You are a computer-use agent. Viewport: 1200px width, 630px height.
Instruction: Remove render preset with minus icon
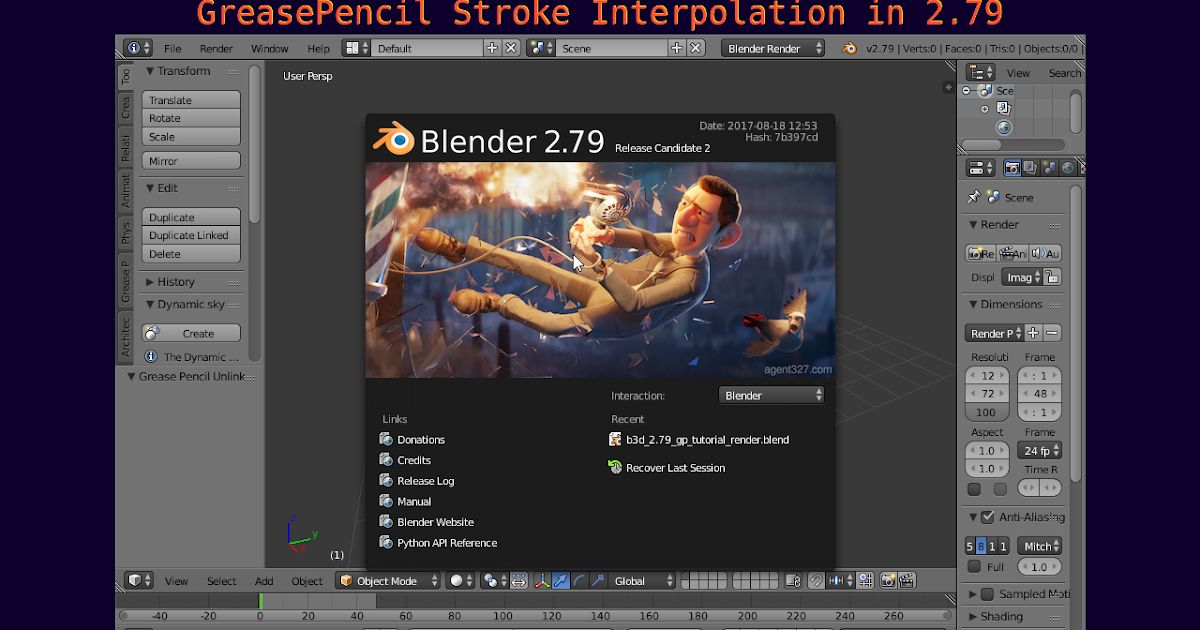pos(1052,333)
